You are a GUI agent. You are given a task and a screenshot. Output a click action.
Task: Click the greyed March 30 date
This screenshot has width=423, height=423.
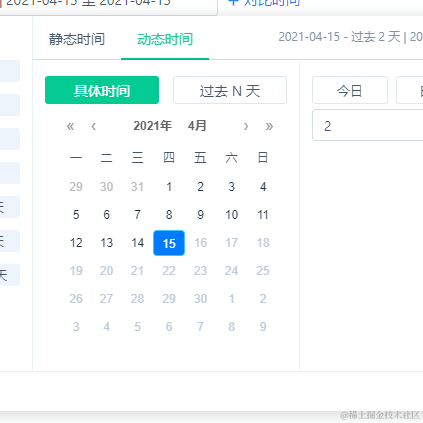pos(107,187)
